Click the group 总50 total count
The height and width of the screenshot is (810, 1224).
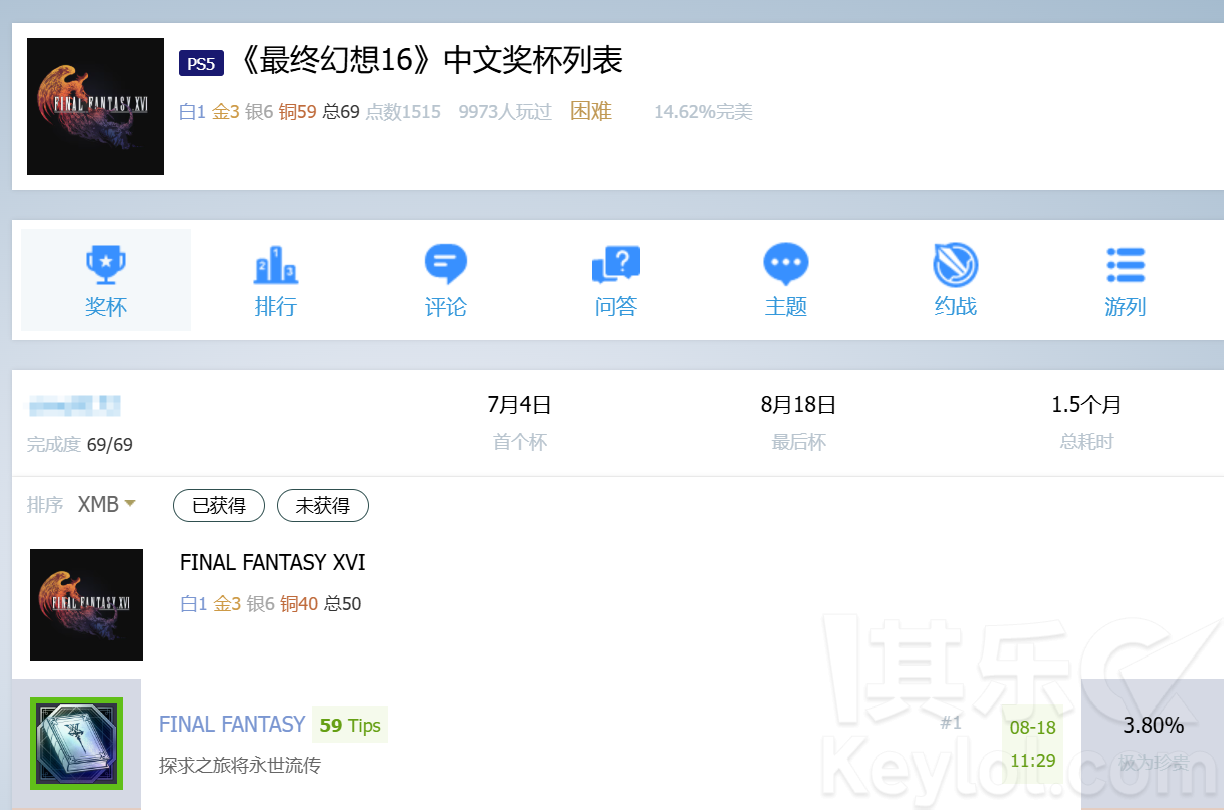343,604
